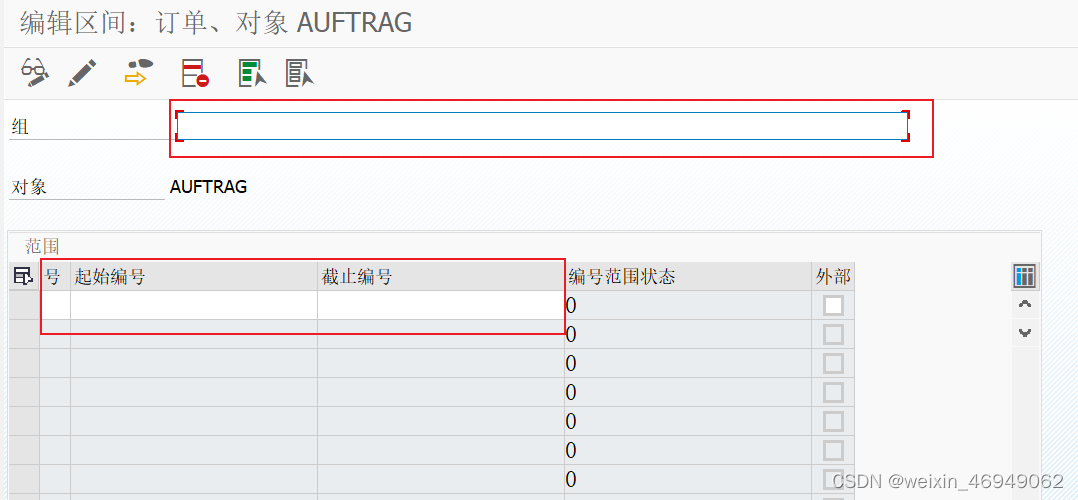Click the title 编辑区间：订单、对象 AUFTRAG

click(216, 23)
